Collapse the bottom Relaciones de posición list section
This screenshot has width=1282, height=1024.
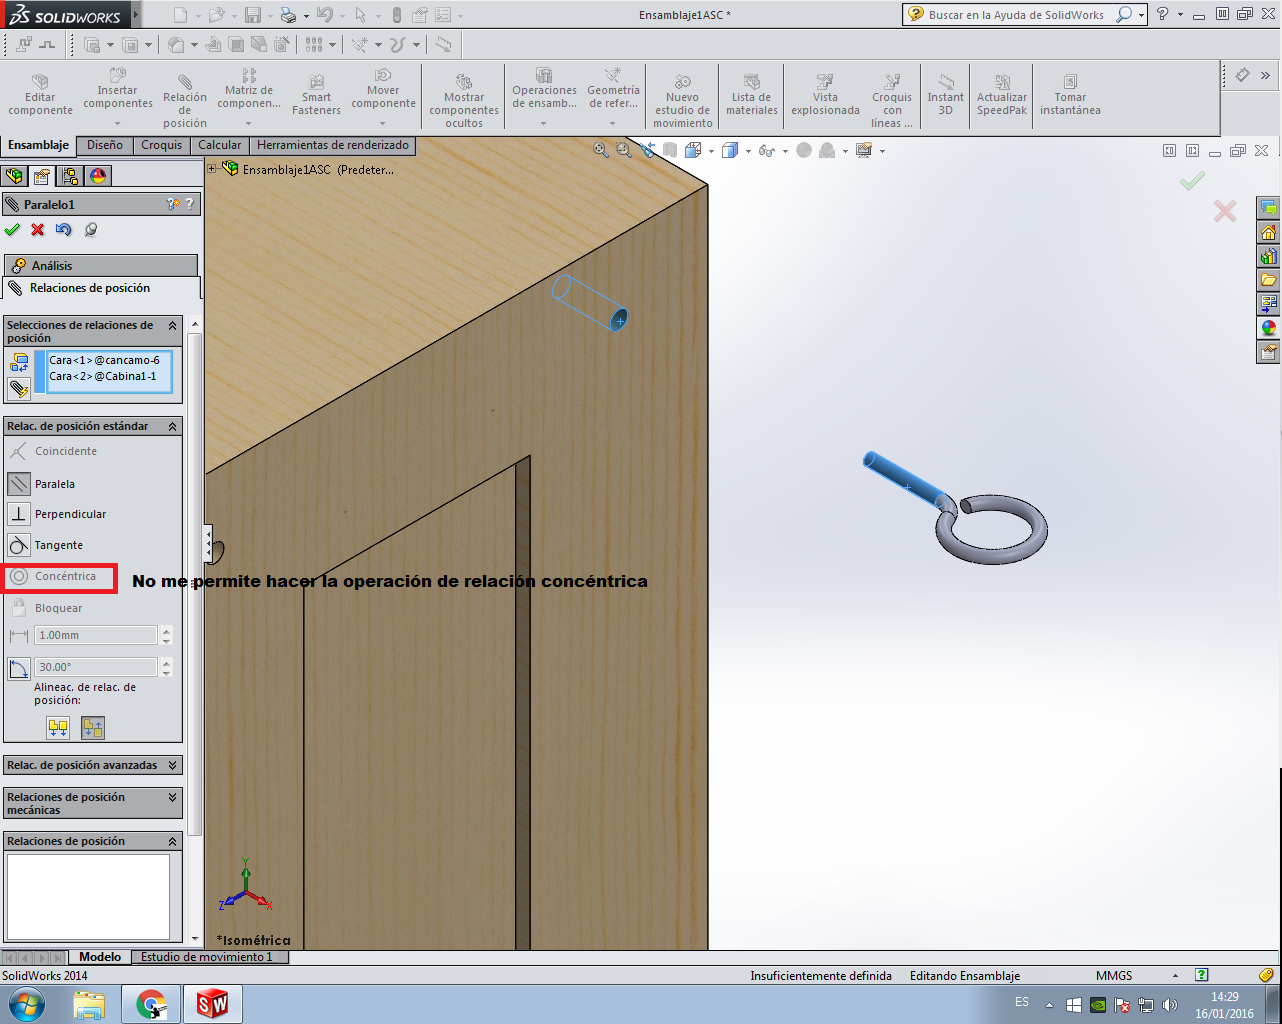173,841
